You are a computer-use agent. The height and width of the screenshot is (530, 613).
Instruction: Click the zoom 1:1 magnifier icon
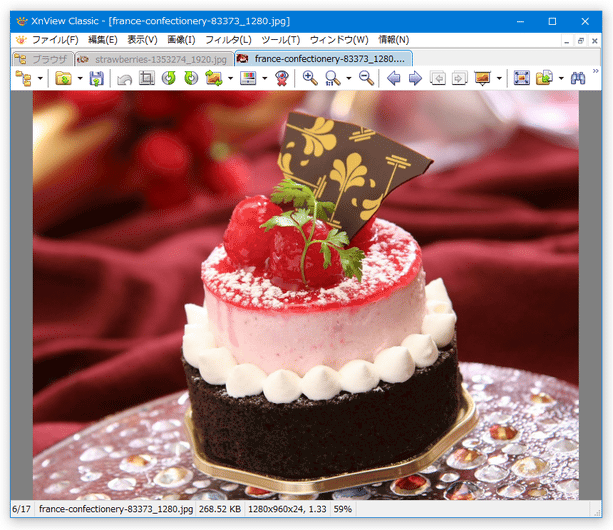pos(332,78)
